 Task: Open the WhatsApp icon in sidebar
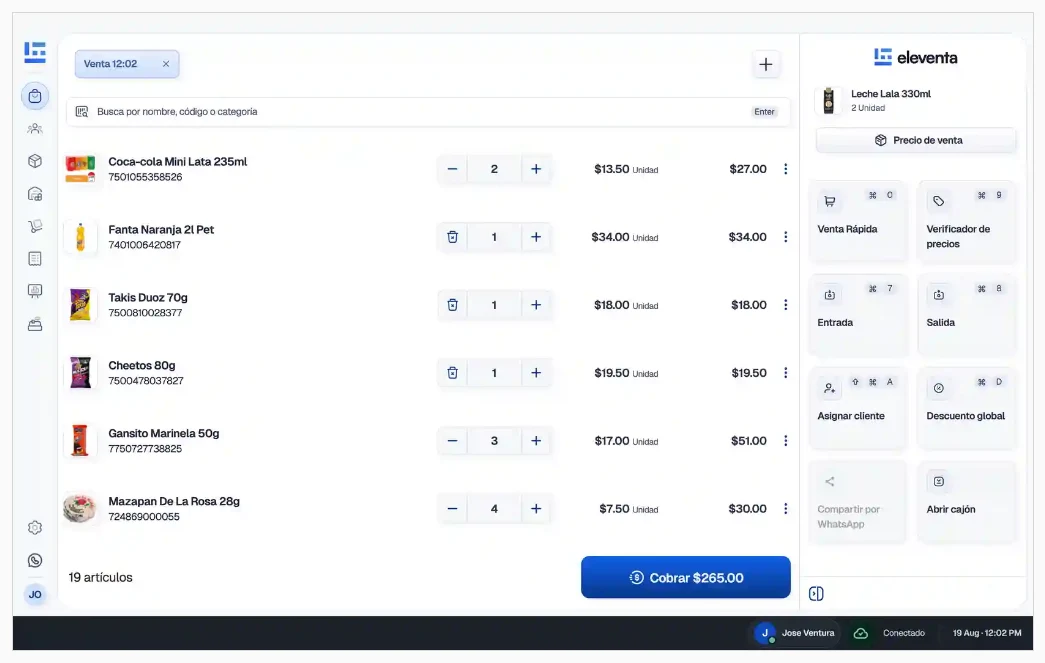click(x=35, y=560)
